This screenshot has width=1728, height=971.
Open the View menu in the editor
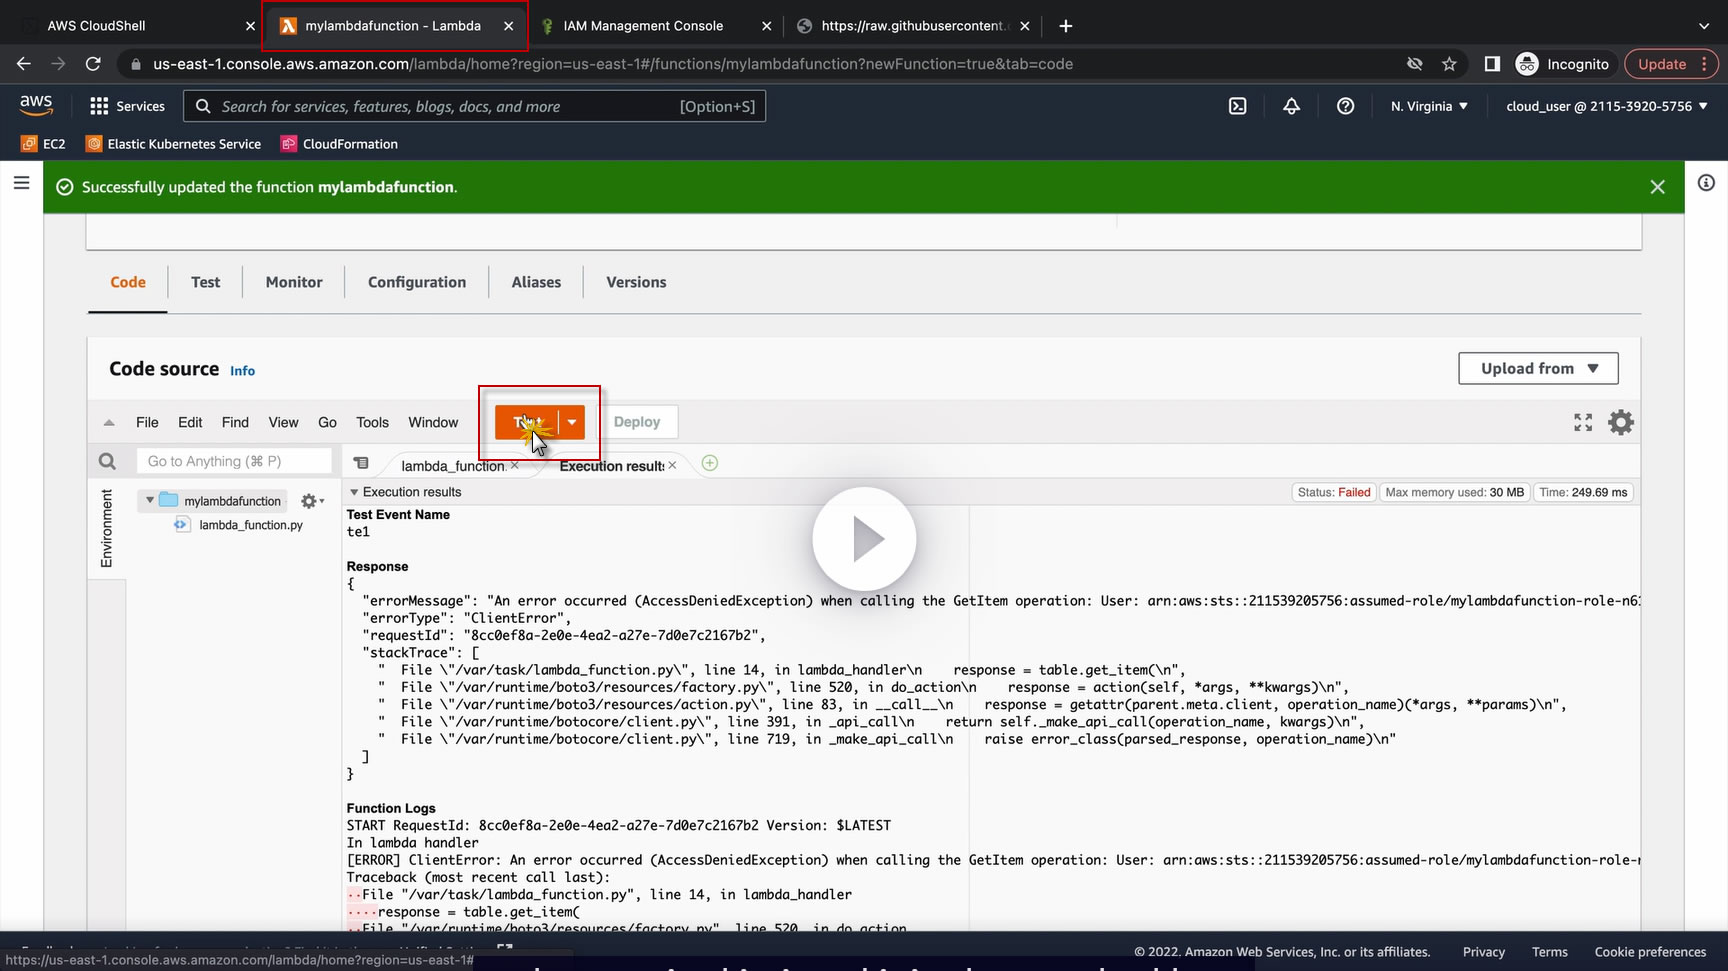pos(283,422)
